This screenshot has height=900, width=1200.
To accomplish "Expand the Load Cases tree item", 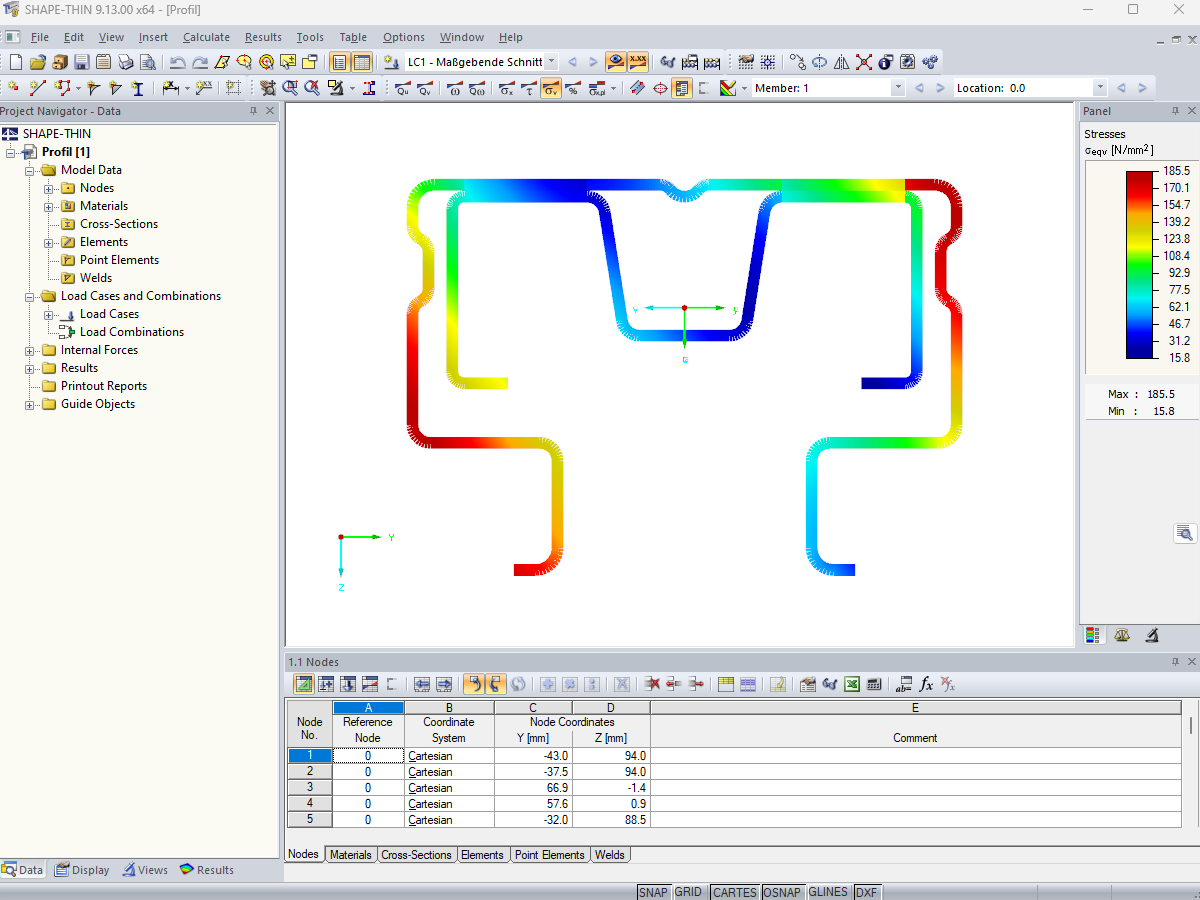I will point(48,313).
